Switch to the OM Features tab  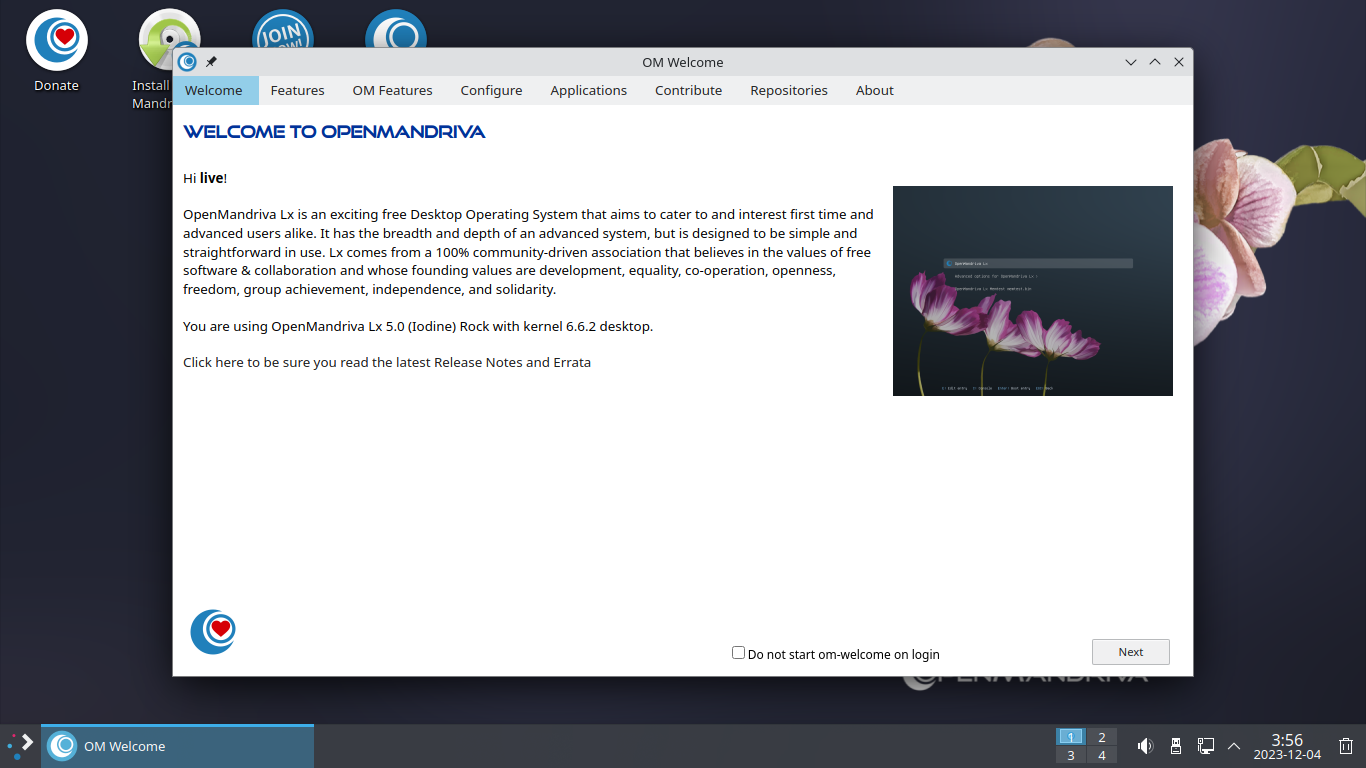(x=393, y=90)
